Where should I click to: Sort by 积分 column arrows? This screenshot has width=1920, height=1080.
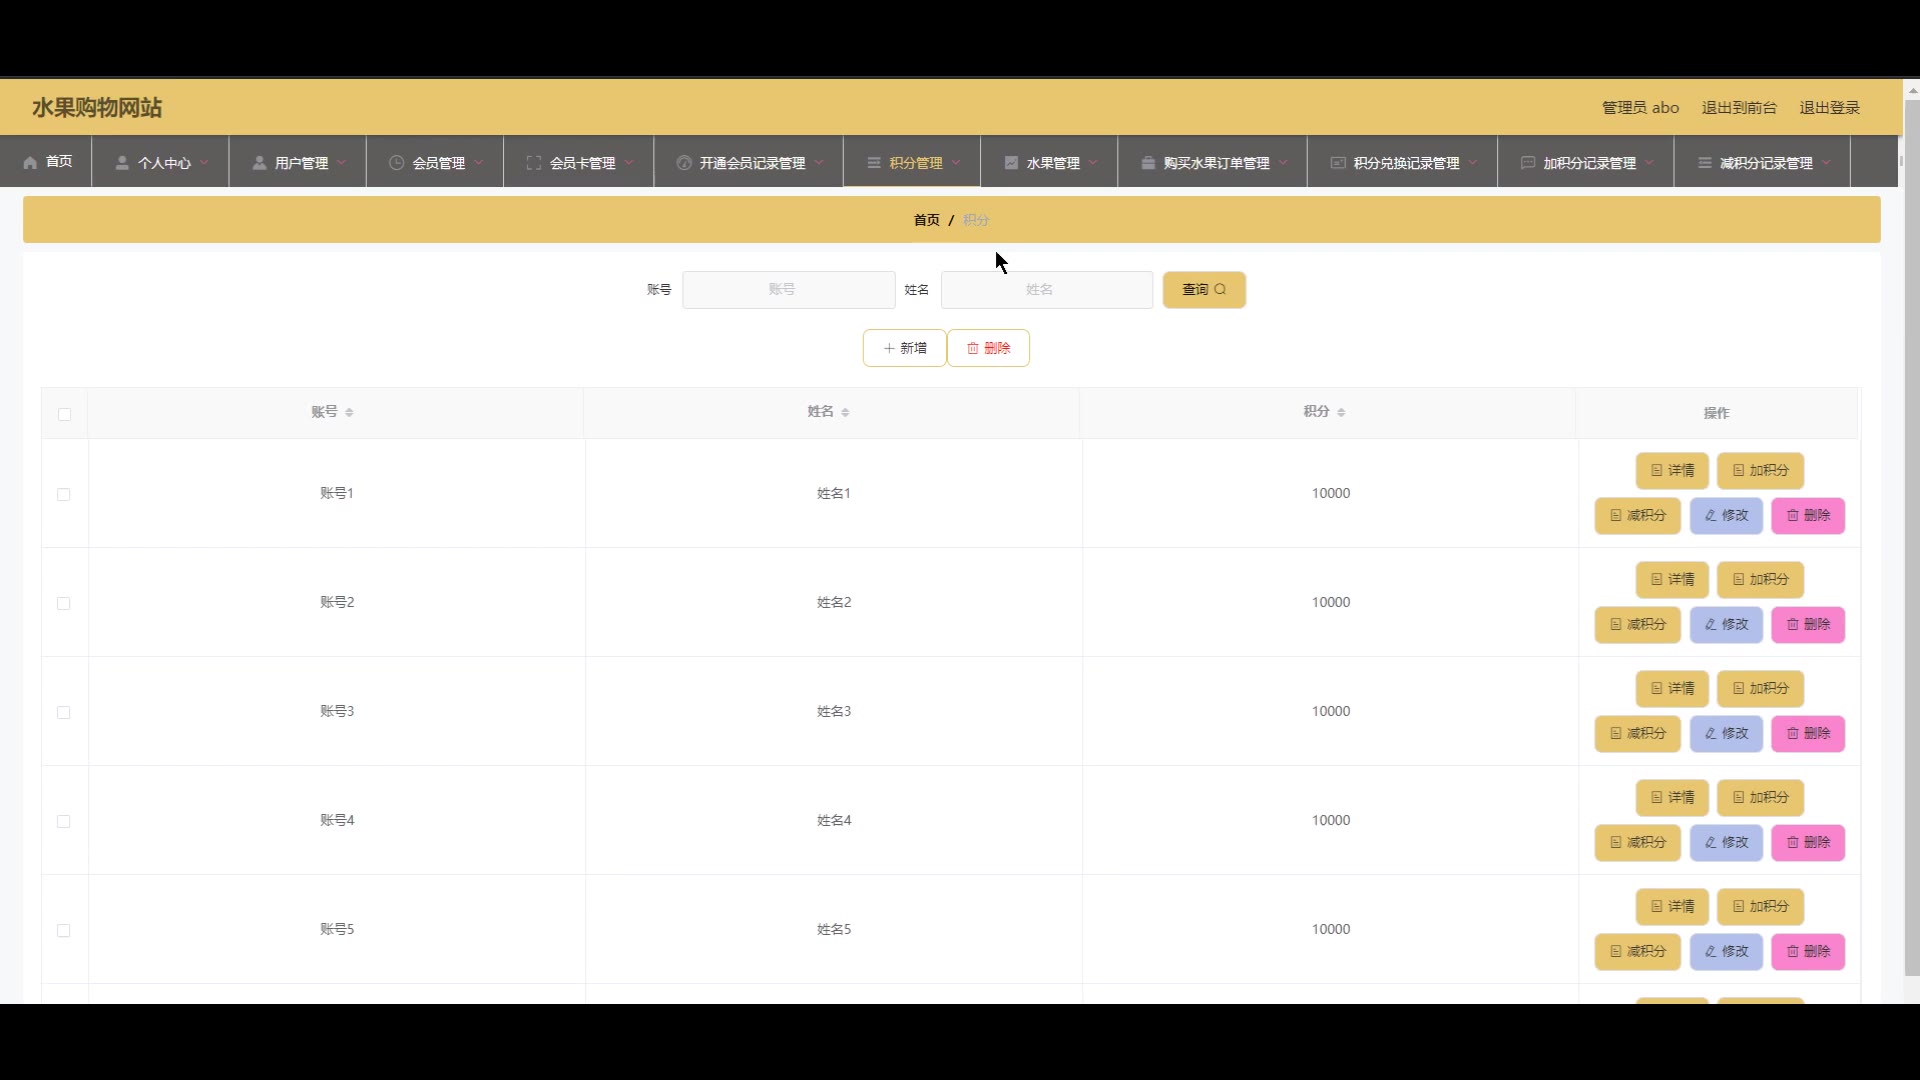[x=1341, y=412]
